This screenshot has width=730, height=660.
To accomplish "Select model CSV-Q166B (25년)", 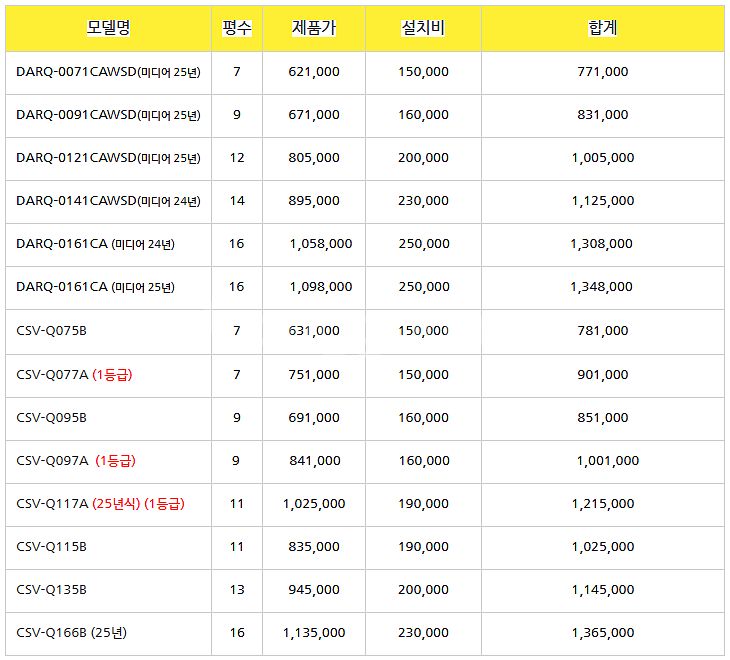I will point(71,633).
